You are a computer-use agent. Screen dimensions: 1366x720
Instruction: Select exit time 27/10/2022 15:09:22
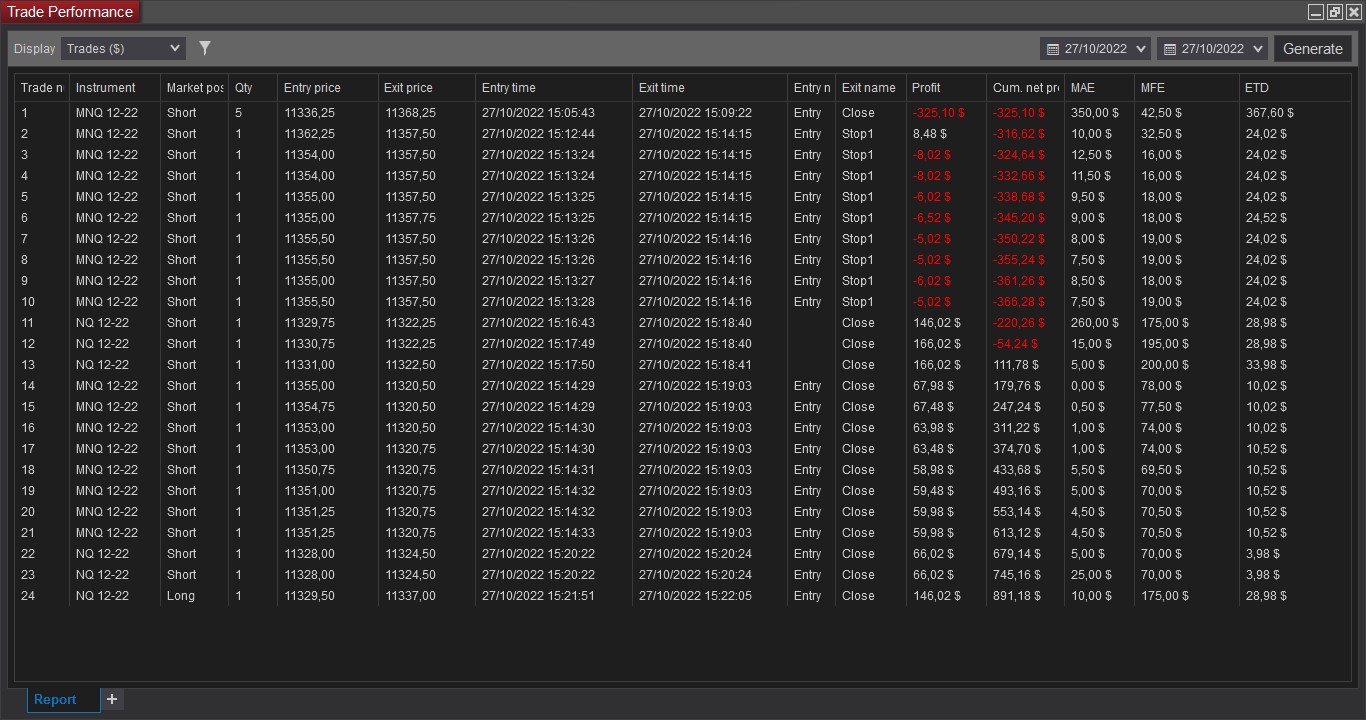click(695, 113)
